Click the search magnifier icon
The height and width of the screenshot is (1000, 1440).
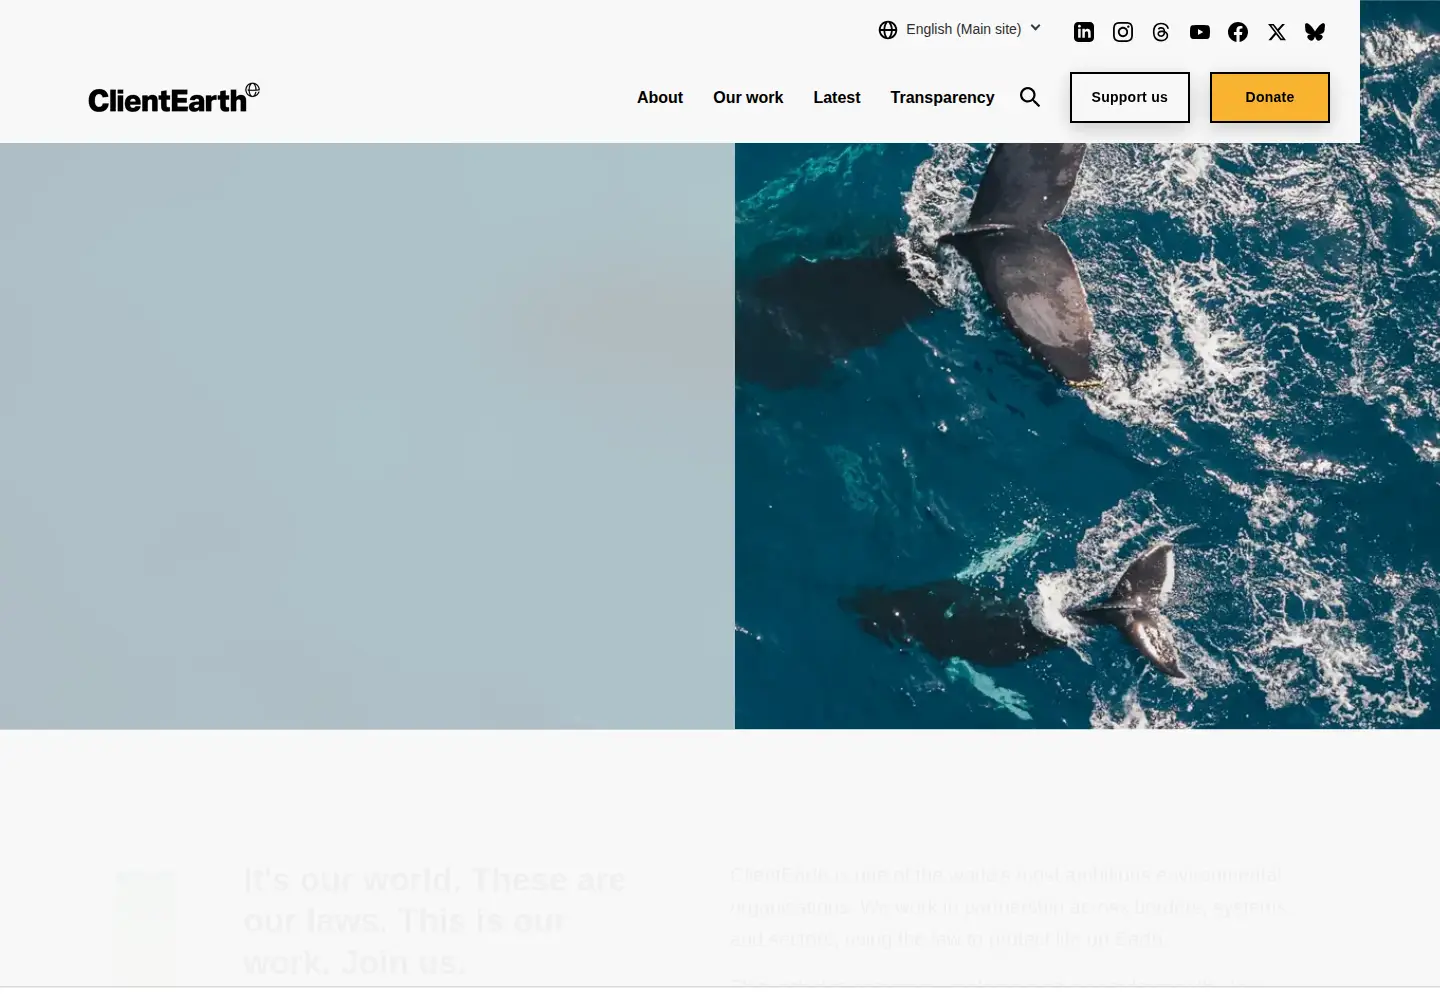1030,97
